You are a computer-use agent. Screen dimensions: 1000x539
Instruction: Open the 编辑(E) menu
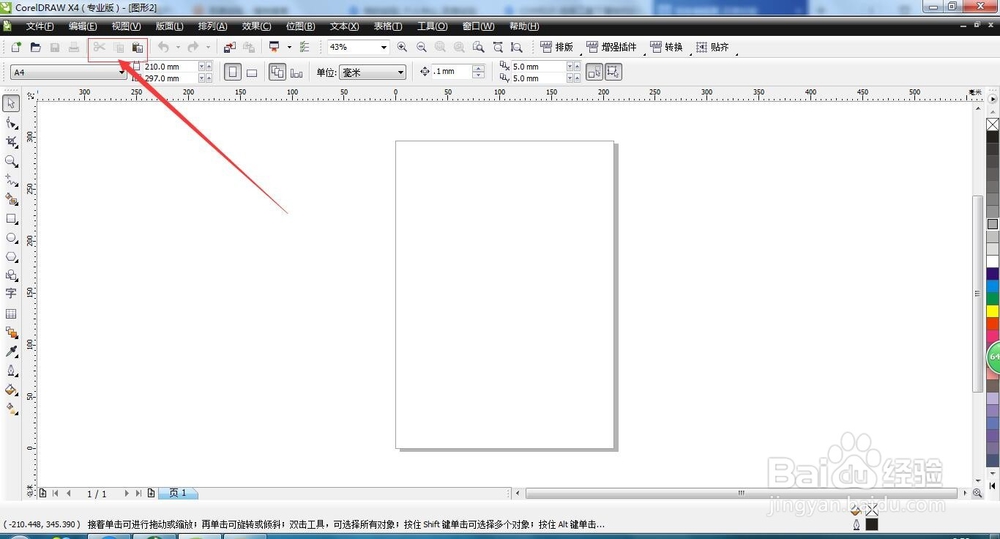[x=83, y=26]
